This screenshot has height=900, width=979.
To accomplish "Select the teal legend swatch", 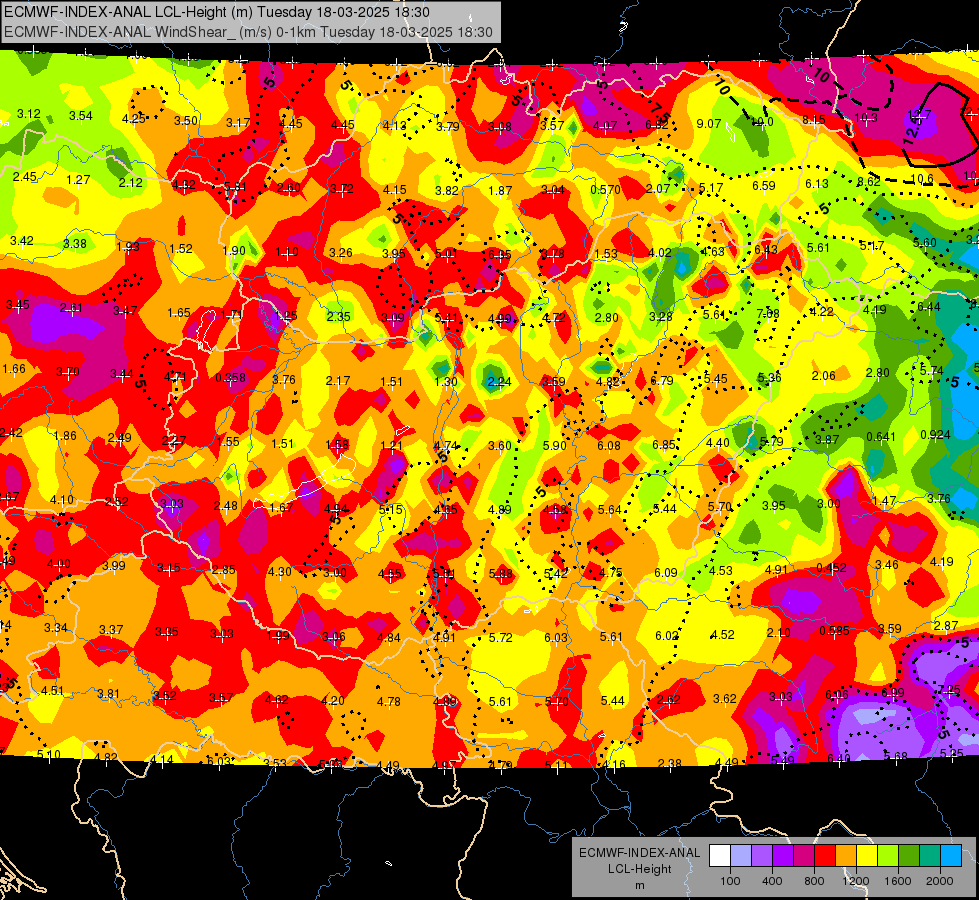I will (930, 856).
